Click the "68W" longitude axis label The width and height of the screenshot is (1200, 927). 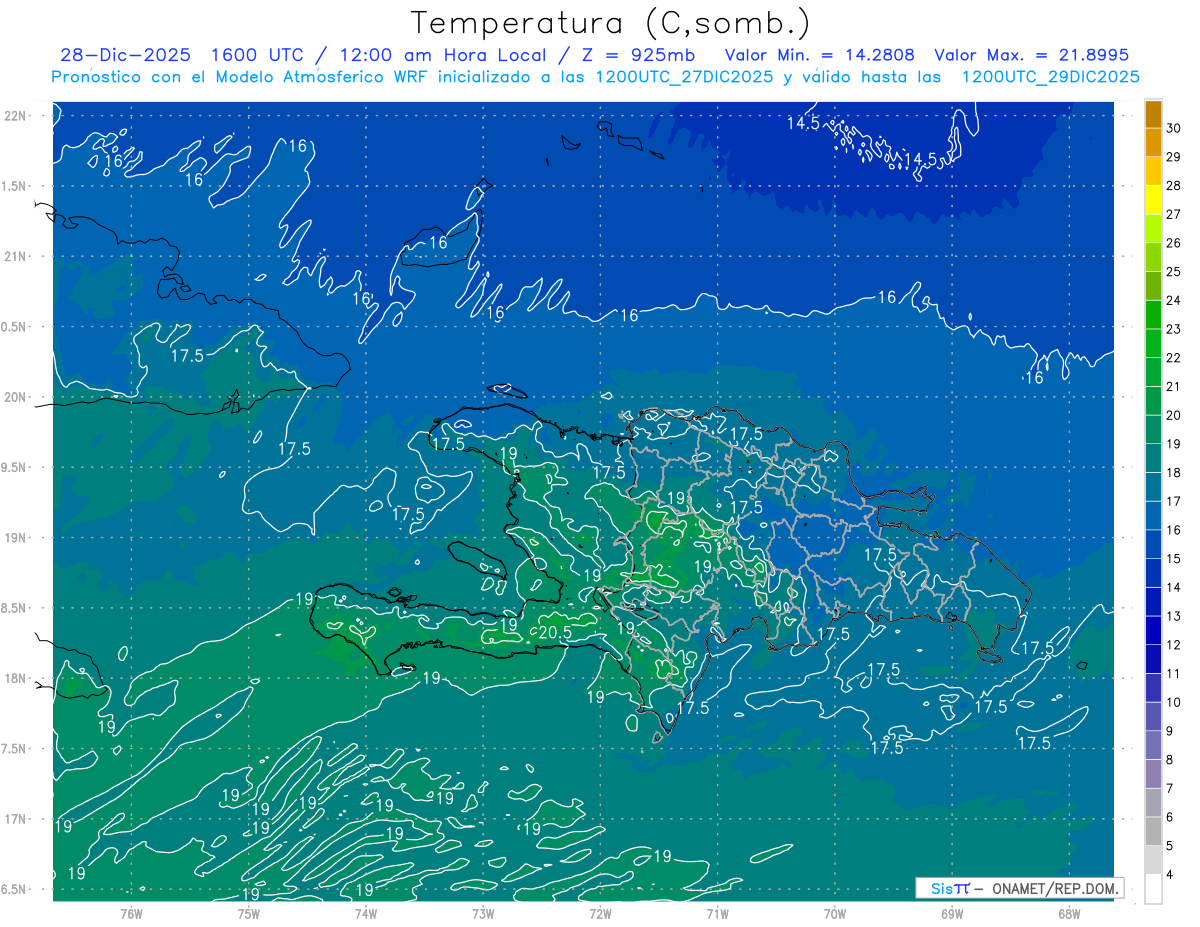coord(1069,914)
